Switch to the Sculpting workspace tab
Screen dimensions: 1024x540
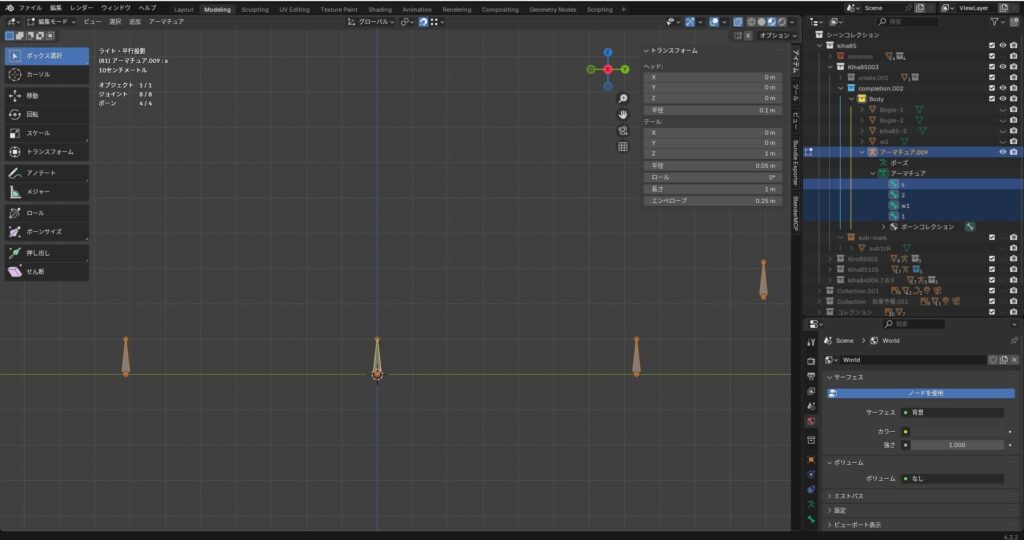[255, 9]
